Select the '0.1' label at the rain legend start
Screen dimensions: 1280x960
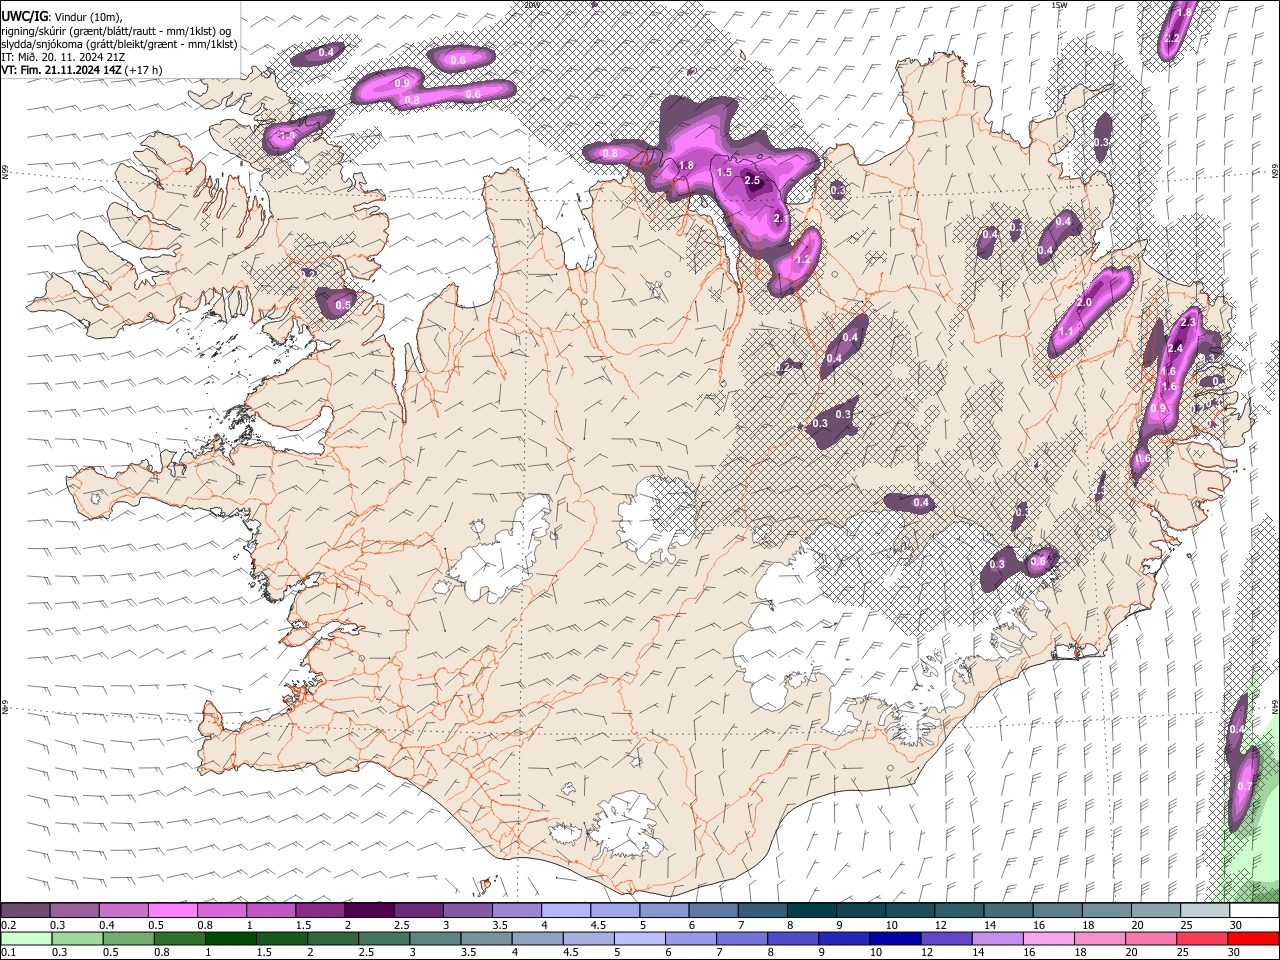click(7, 952)
